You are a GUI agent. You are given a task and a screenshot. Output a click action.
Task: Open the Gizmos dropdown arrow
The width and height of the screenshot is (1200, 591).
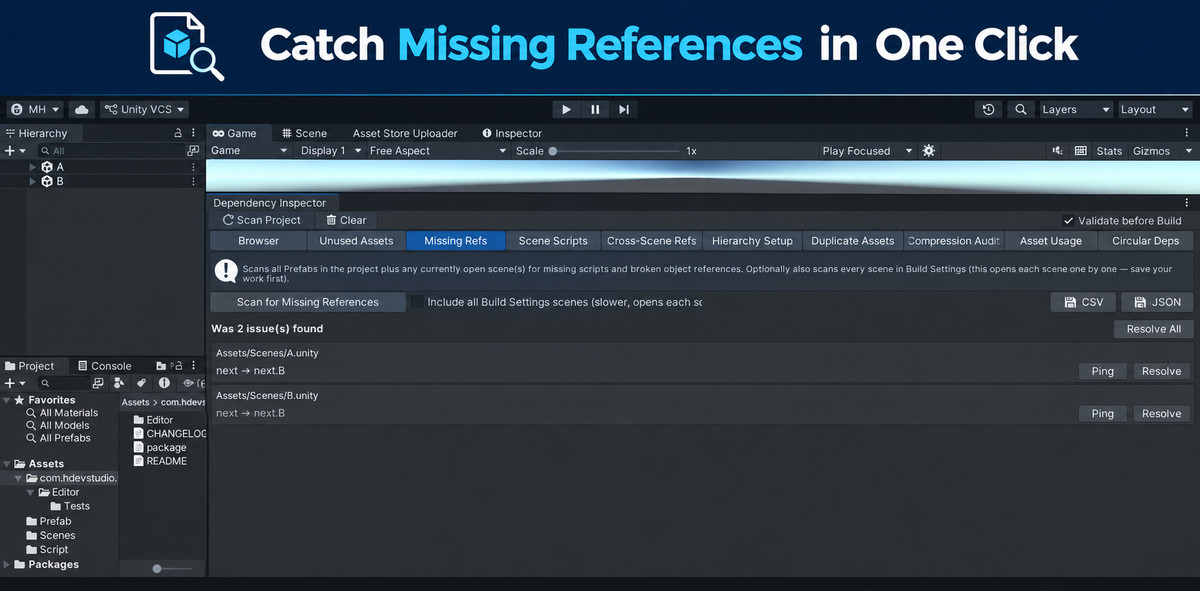pos(1188,151)
